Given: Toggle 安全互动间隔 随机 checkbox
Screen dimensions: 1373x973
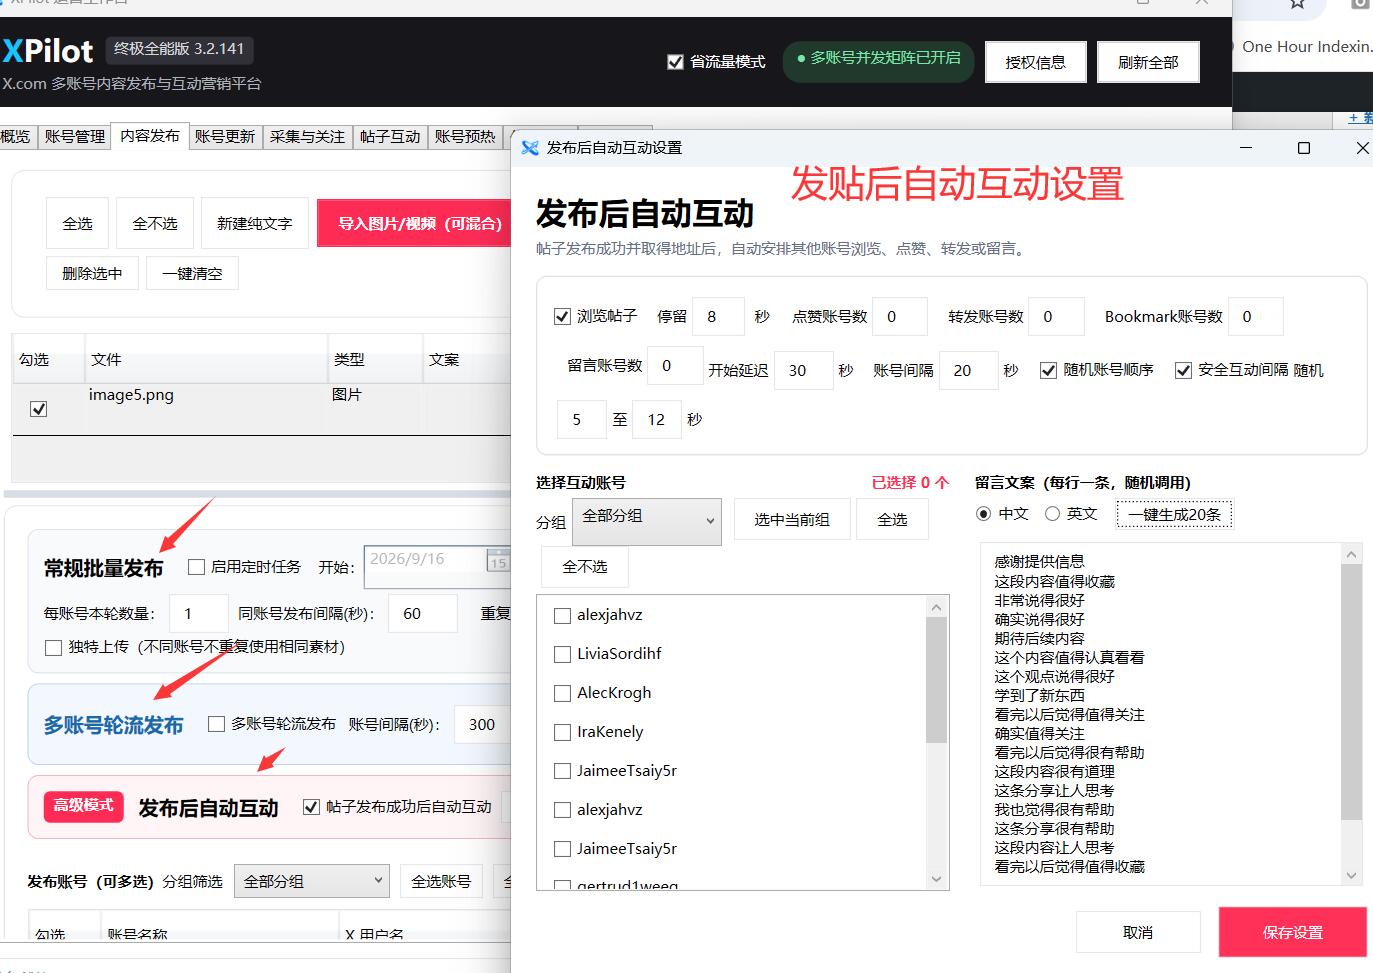Looking at the screenshot, I should [x=1183, y=370].
